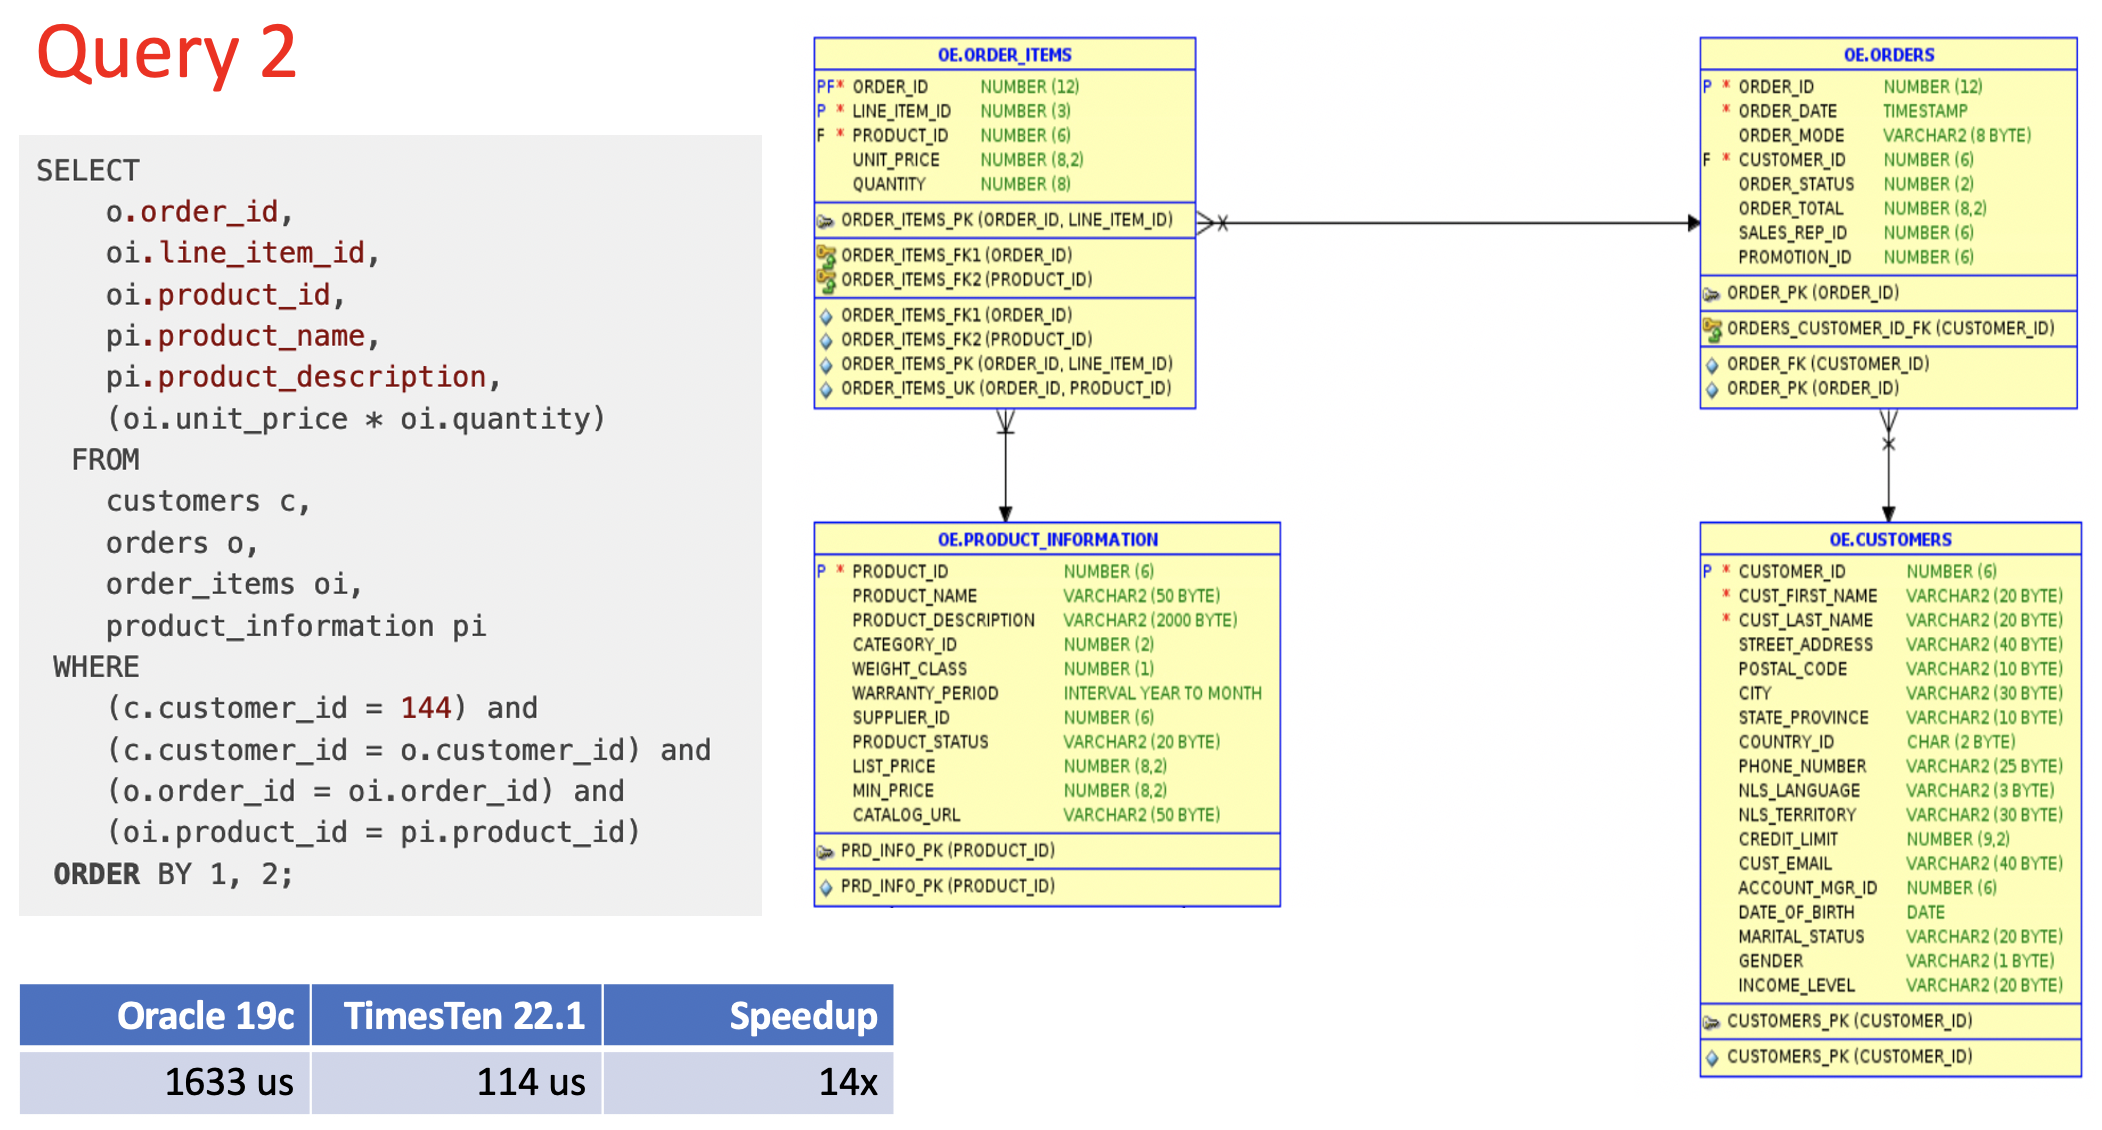Click the OE.CUSTOMERS table title bar

[1890, 540]
